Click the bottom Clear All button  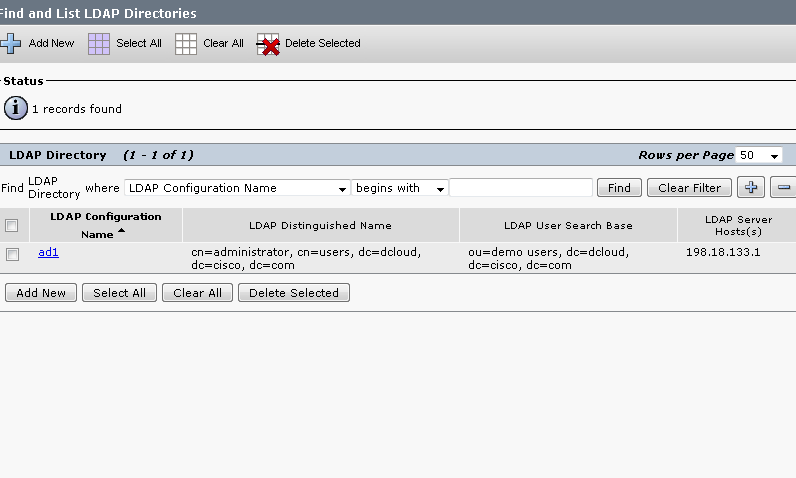(x=197, y=293)
